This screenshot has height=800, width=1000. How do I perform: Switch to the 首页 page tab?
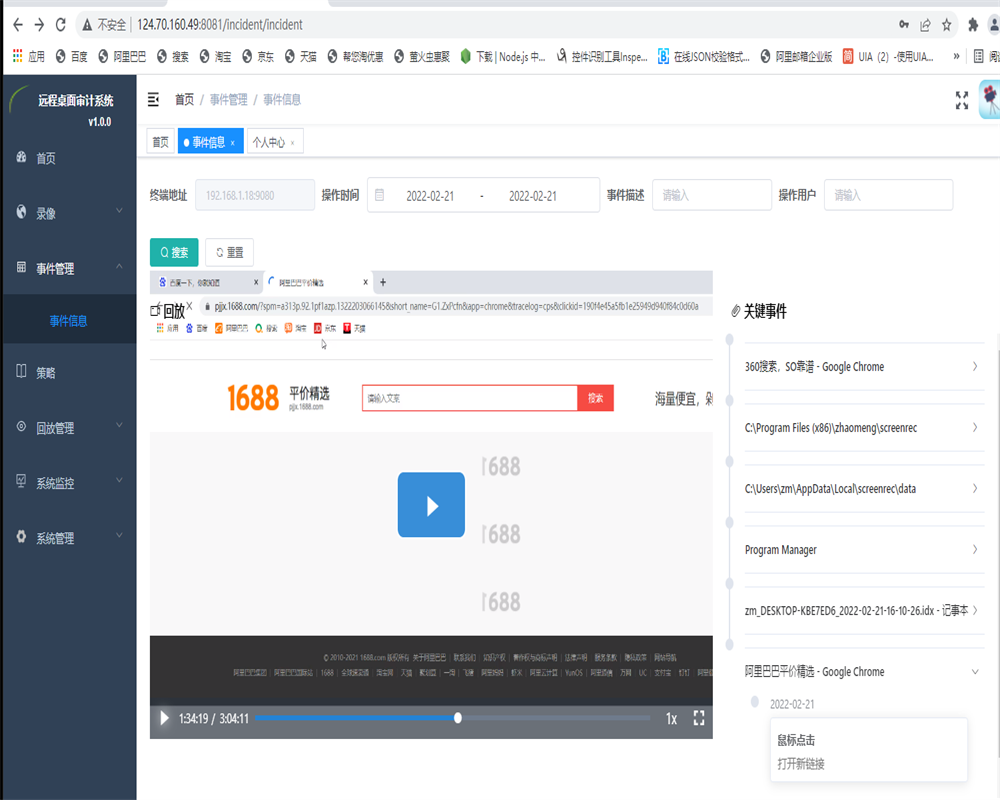160,143
